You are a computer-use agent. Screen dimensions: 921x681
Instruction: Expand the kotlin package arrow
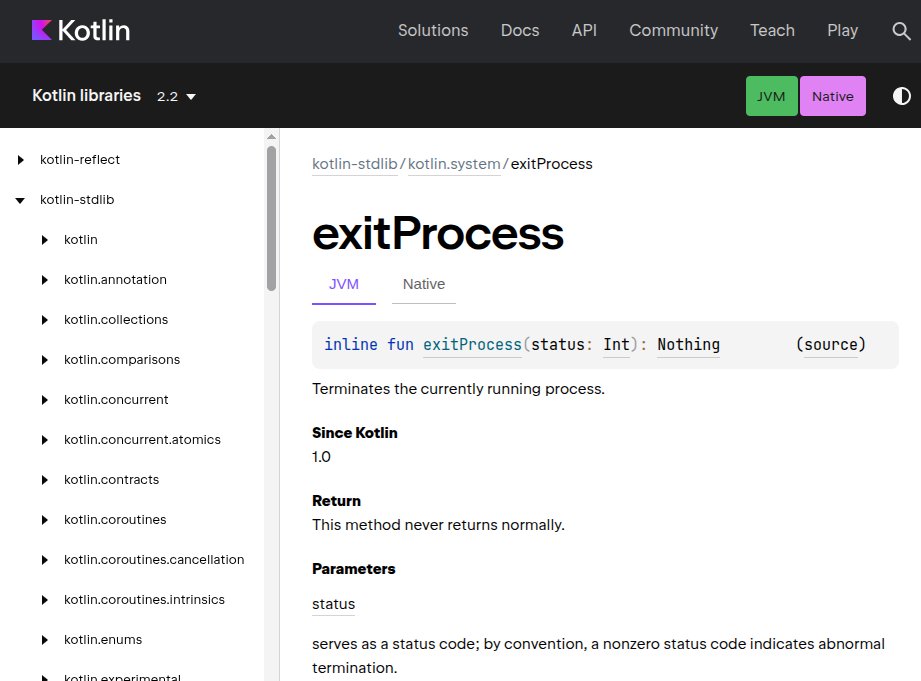coord(45,240)
